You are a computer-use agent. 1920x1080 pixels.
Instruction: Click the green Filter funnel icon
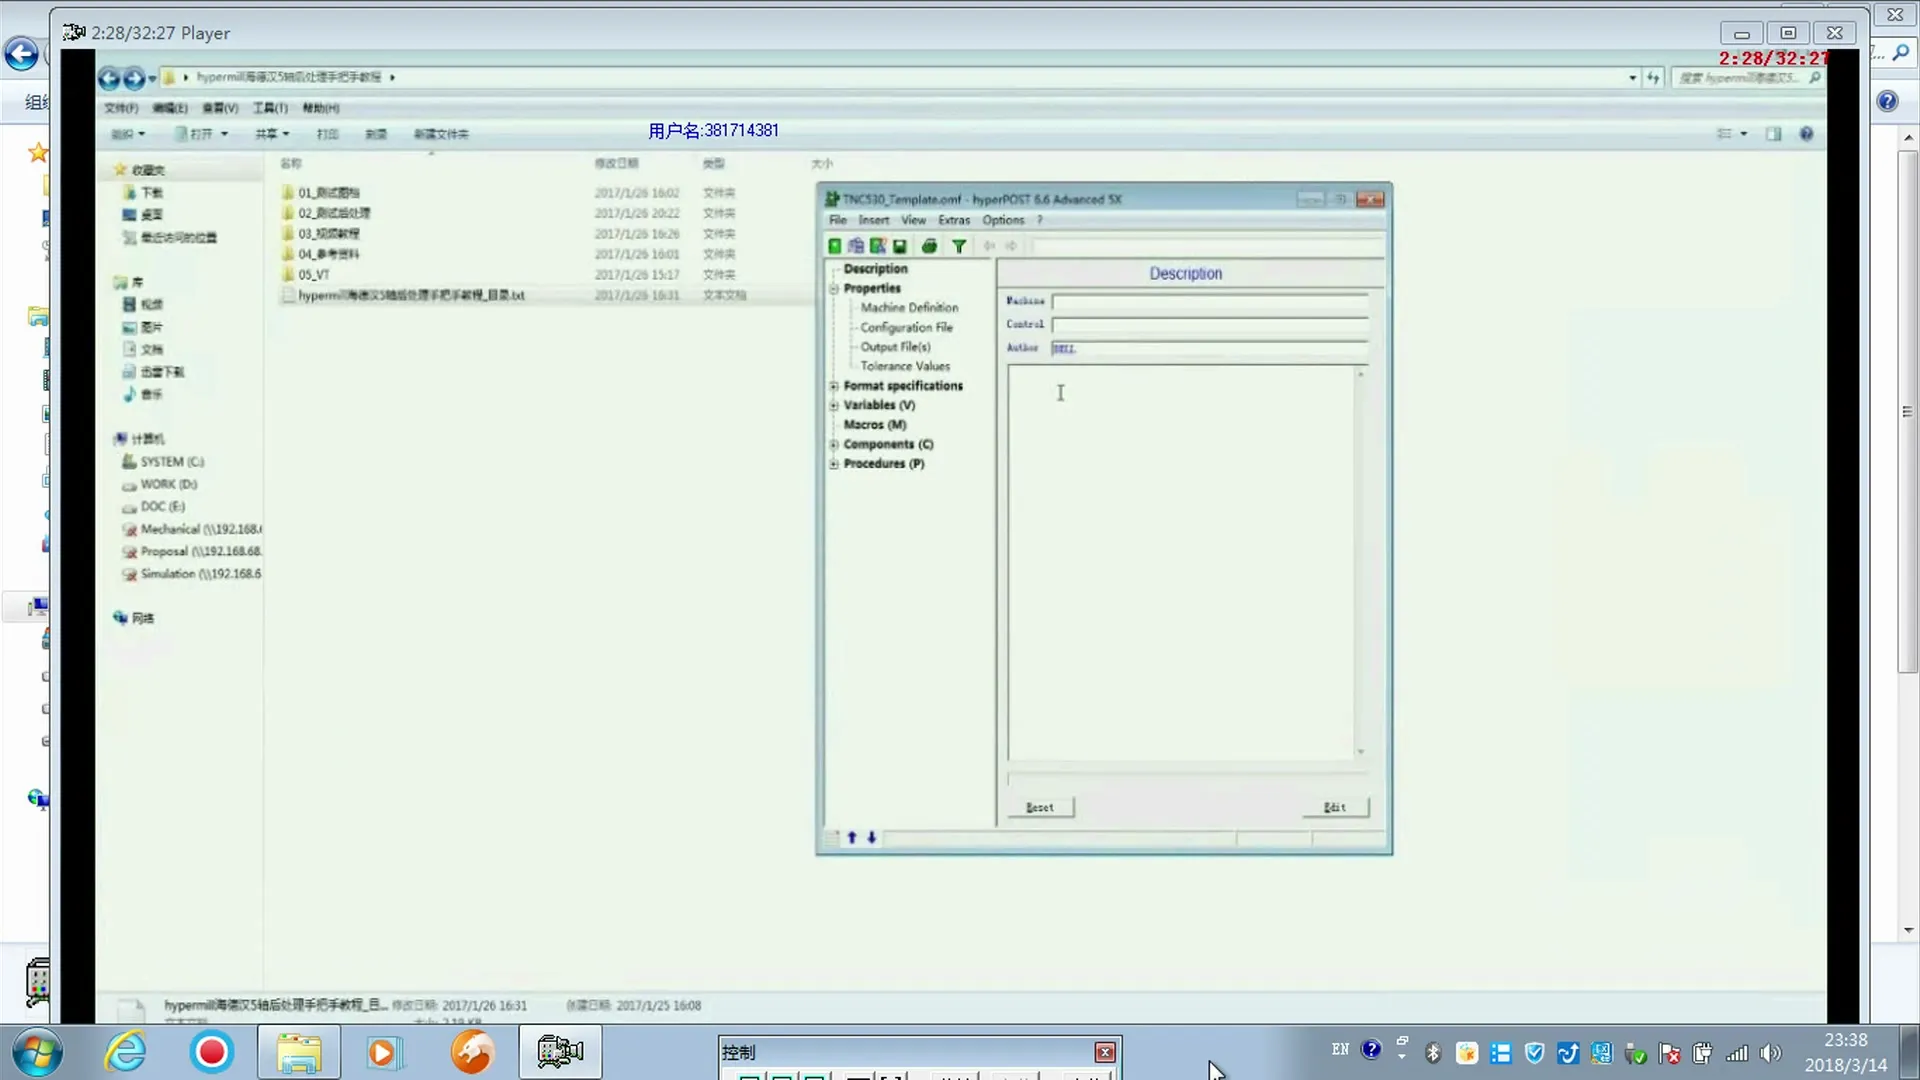click(x=958, y=246)
